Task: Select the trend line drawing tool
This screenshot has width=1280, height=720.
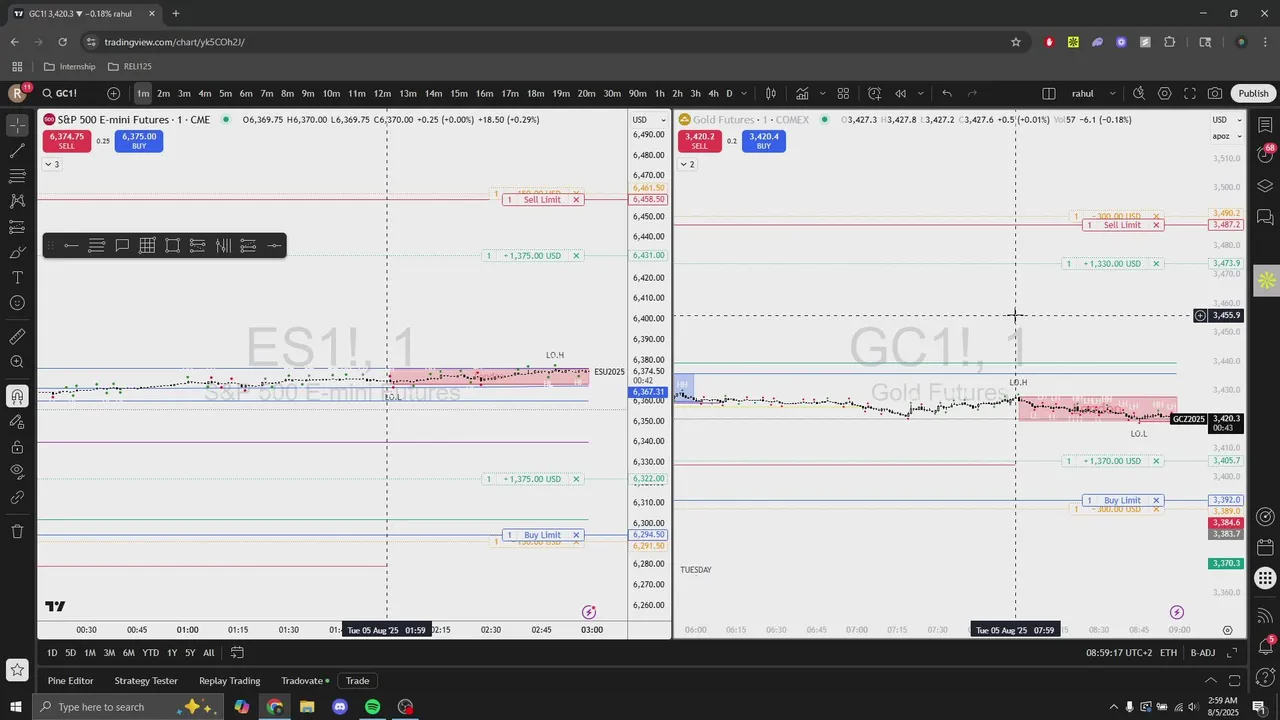Action: click(x=17, y=151)
